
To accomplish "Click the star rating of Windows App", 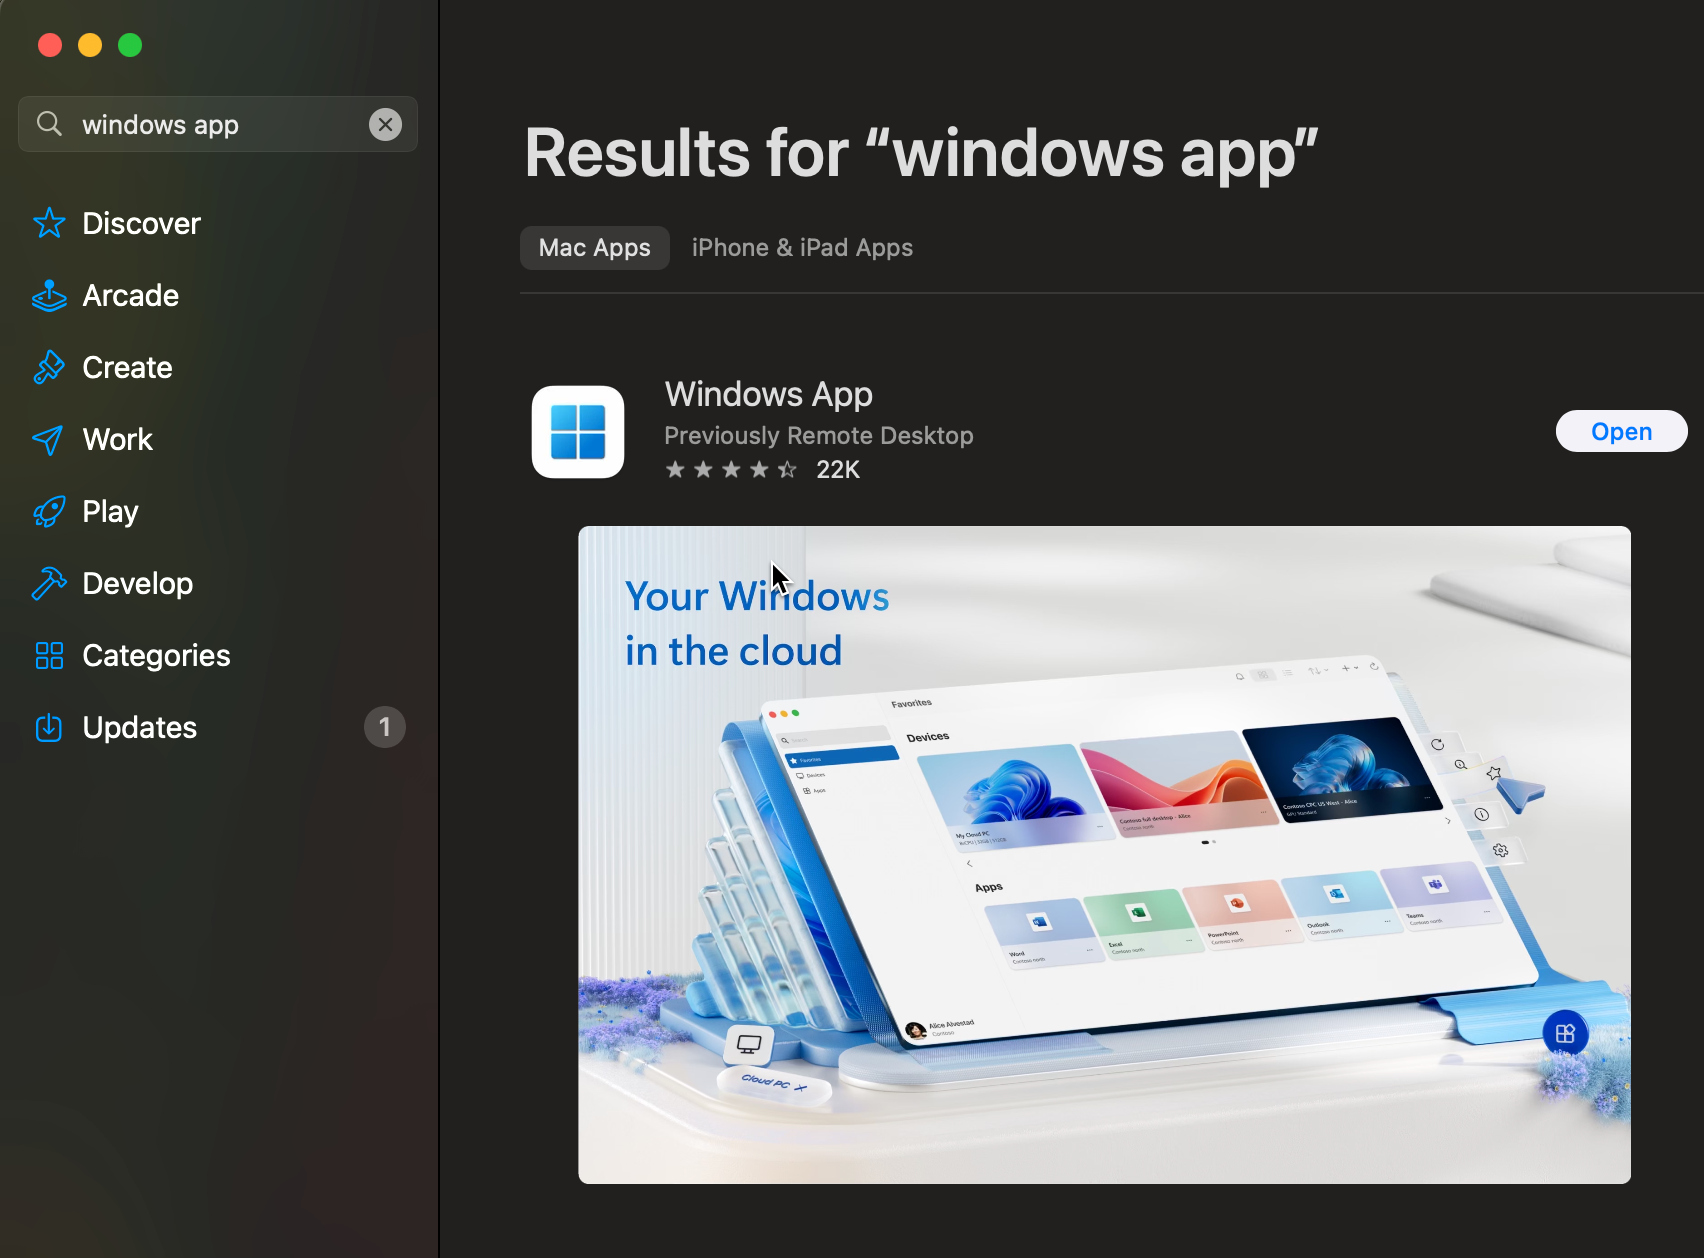I will tap(731, 469).
